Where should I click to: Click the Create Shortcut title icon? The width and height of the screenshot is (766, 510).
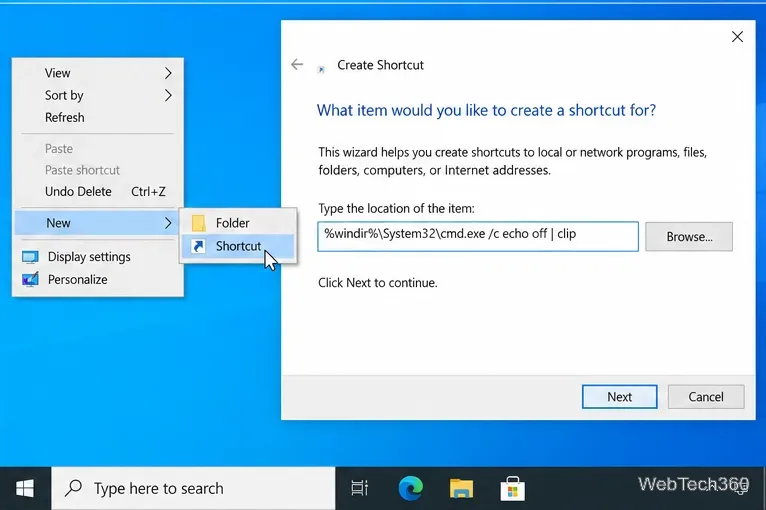[321, 69]
